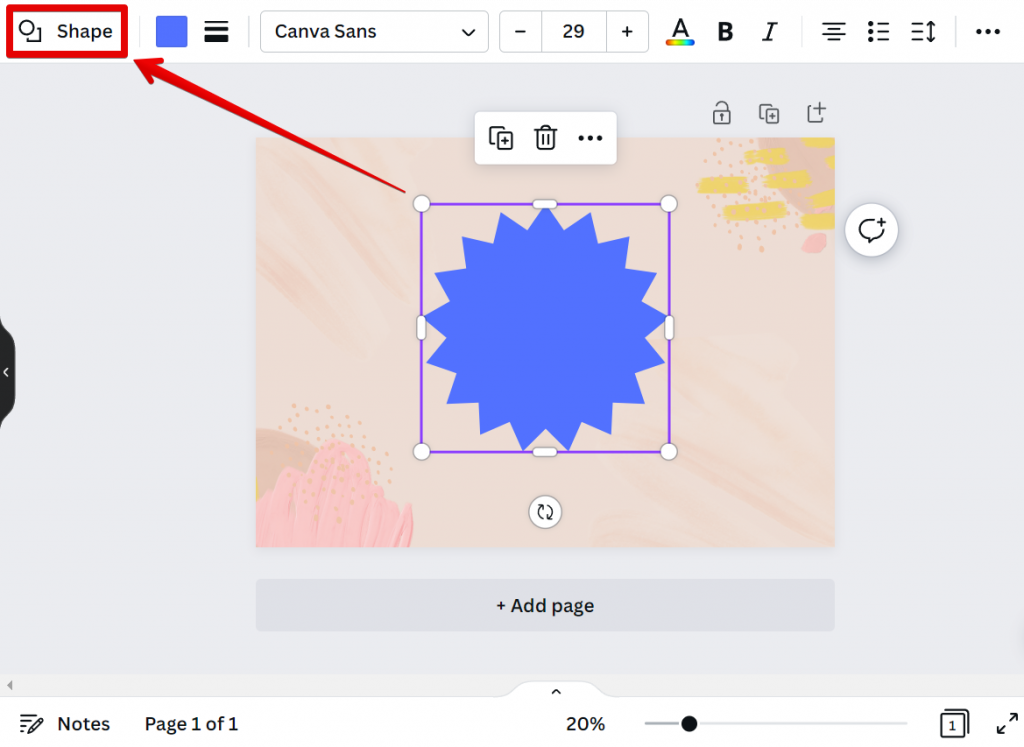
Task: Lock the page with padlock icon
Action: (721, 113)
